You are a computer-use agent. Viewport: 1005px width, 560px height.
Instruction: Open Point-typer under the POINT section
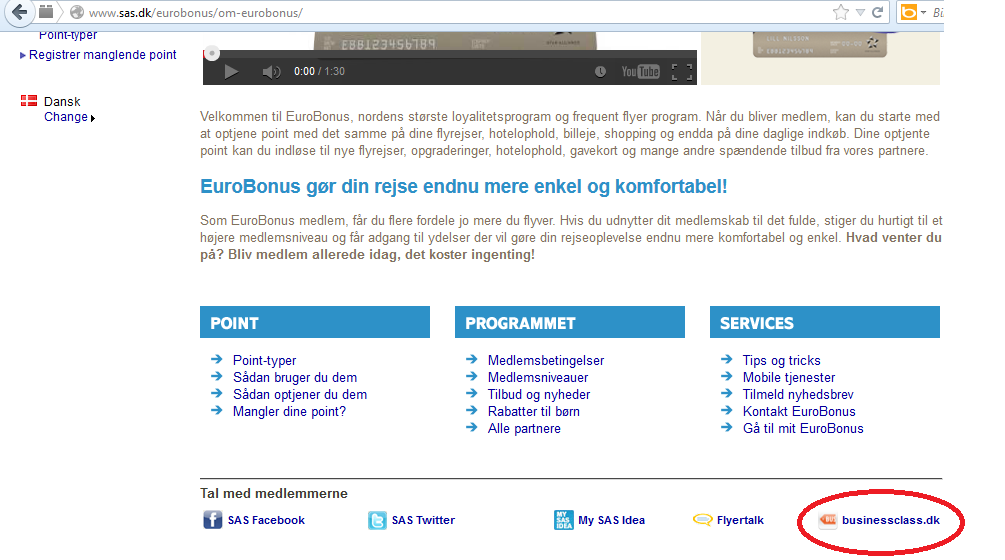click(x=264, y=361)
